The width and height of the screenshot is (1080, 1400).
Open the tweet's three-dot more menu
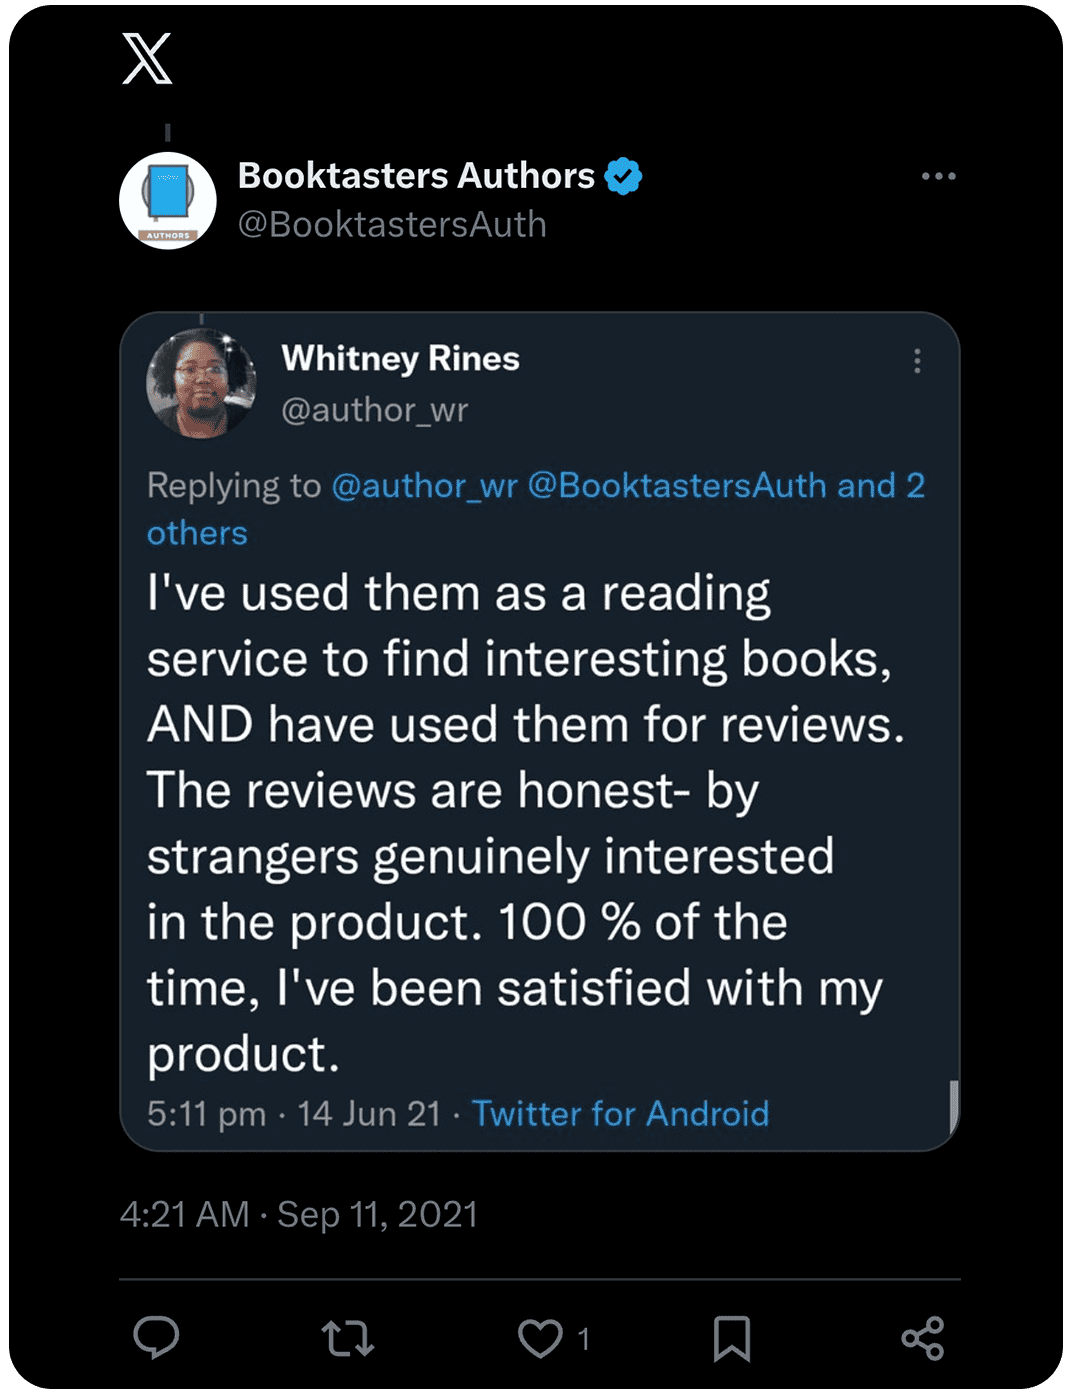tap(938, 177)
